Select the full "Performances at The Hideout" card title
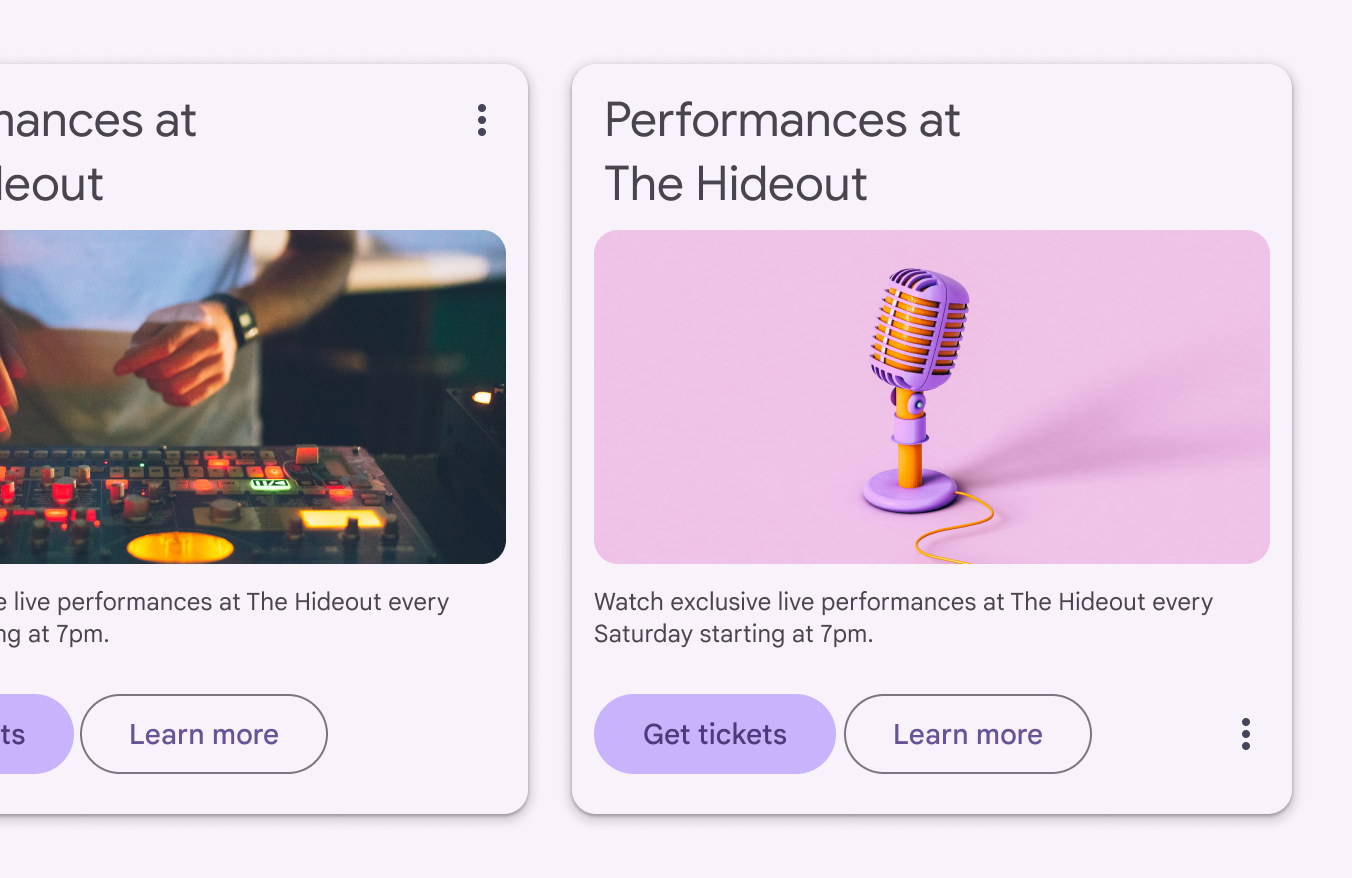 tap(782, 152)
